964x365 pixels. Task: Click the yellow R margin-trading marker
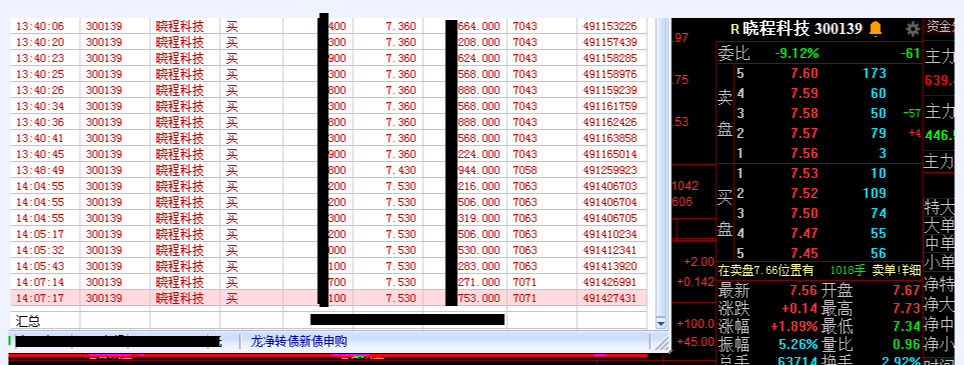[734, 29]
